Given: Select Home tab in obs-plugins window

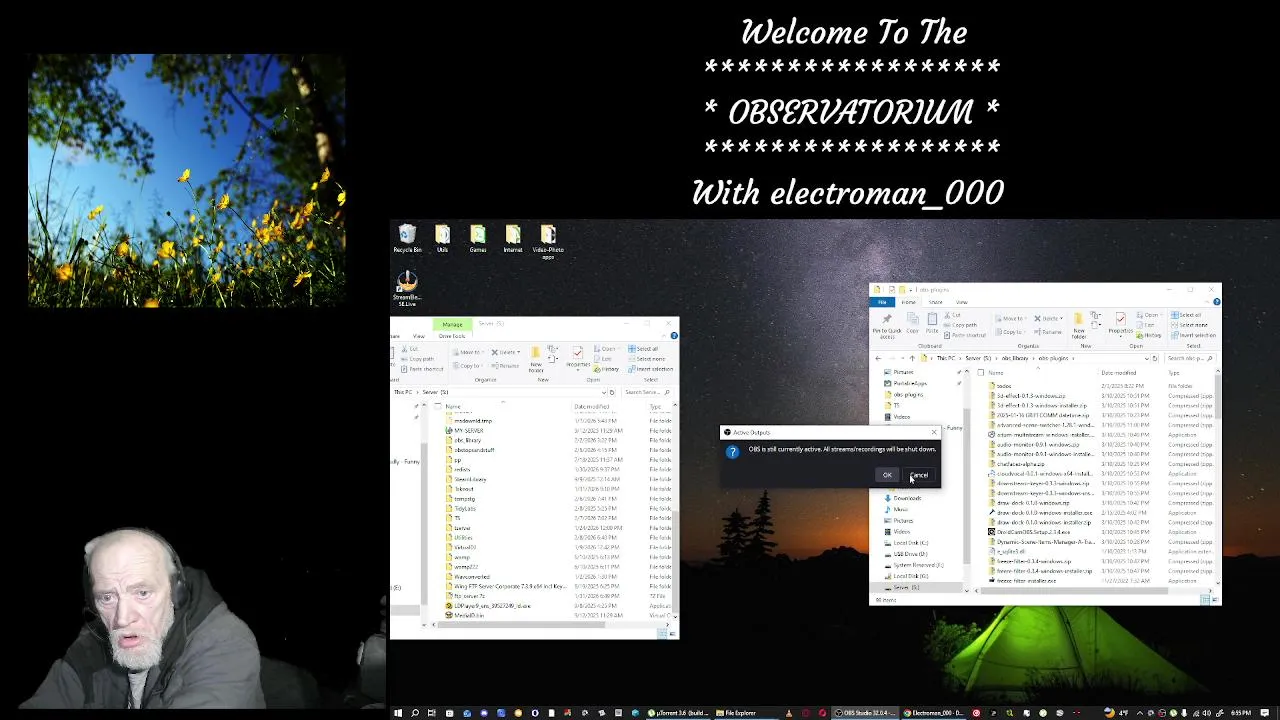Looking at the screenshot, I should (908, 302).
